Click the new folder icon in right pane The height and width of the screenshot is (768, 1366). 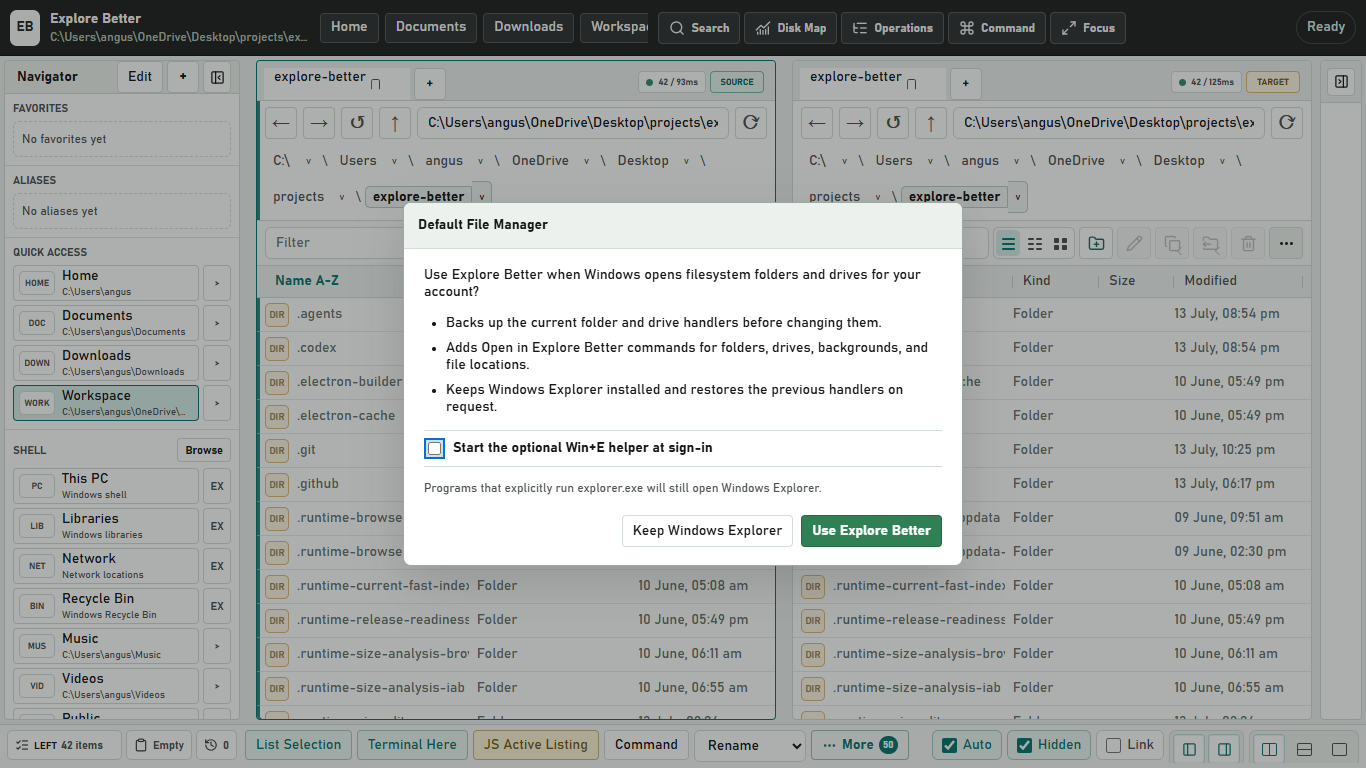[1096, 243]
